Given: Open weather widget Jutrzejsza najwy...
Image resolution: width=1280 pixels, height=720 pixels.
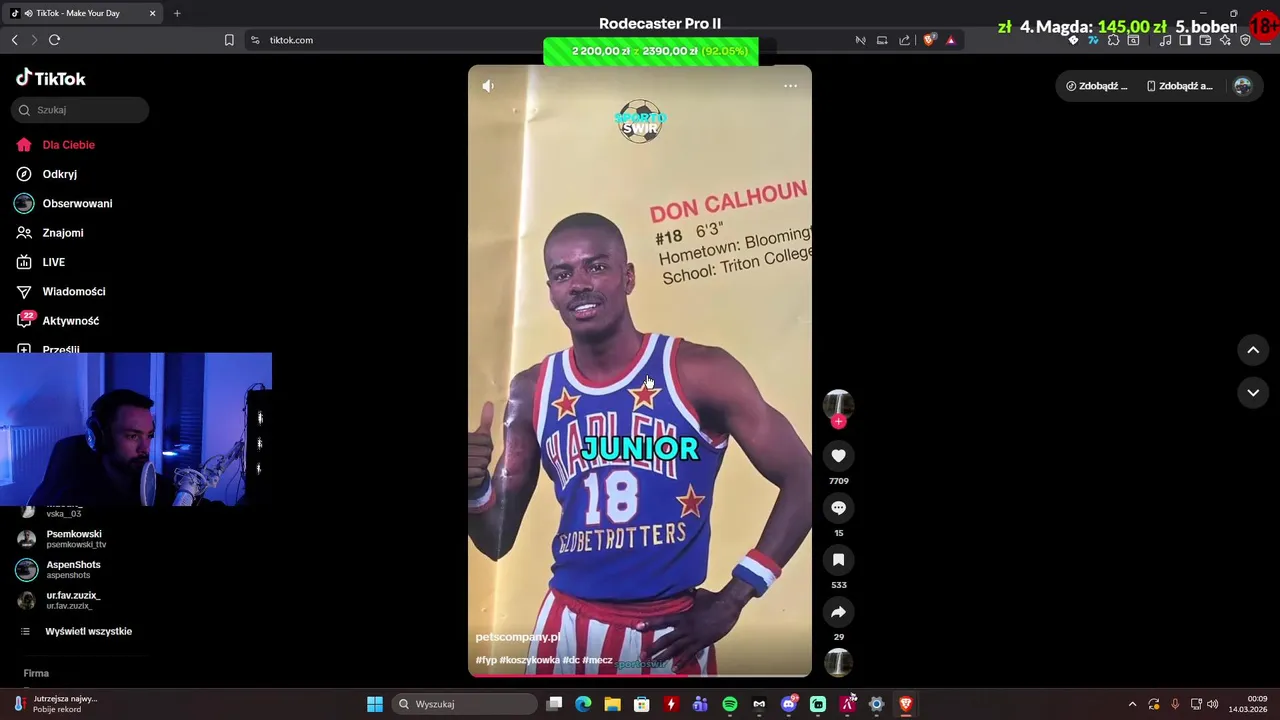Looking at the screenshot, I should tap(55, 704).
